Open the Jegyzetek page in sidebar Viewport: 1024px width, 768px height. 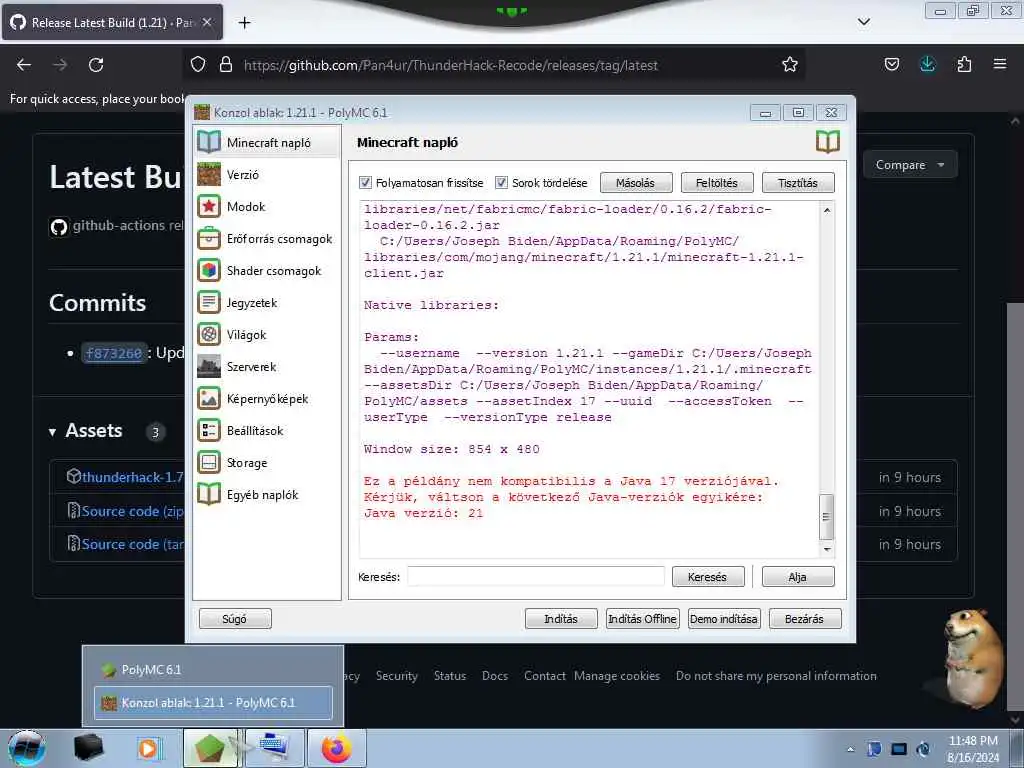click(x=267, y=302)
